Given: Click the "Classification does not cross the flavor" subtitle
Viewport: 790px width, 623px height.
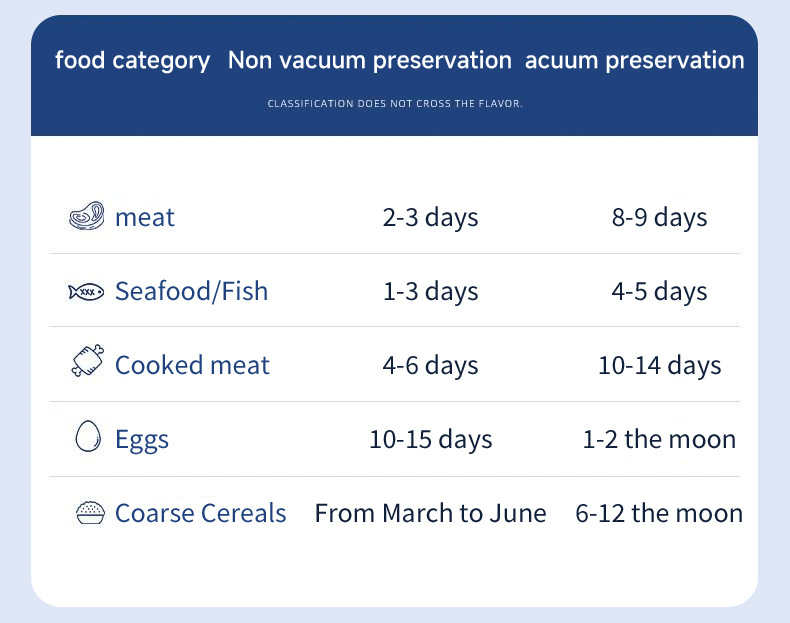Looking at the screenshot, I should [x=395, y=104].
